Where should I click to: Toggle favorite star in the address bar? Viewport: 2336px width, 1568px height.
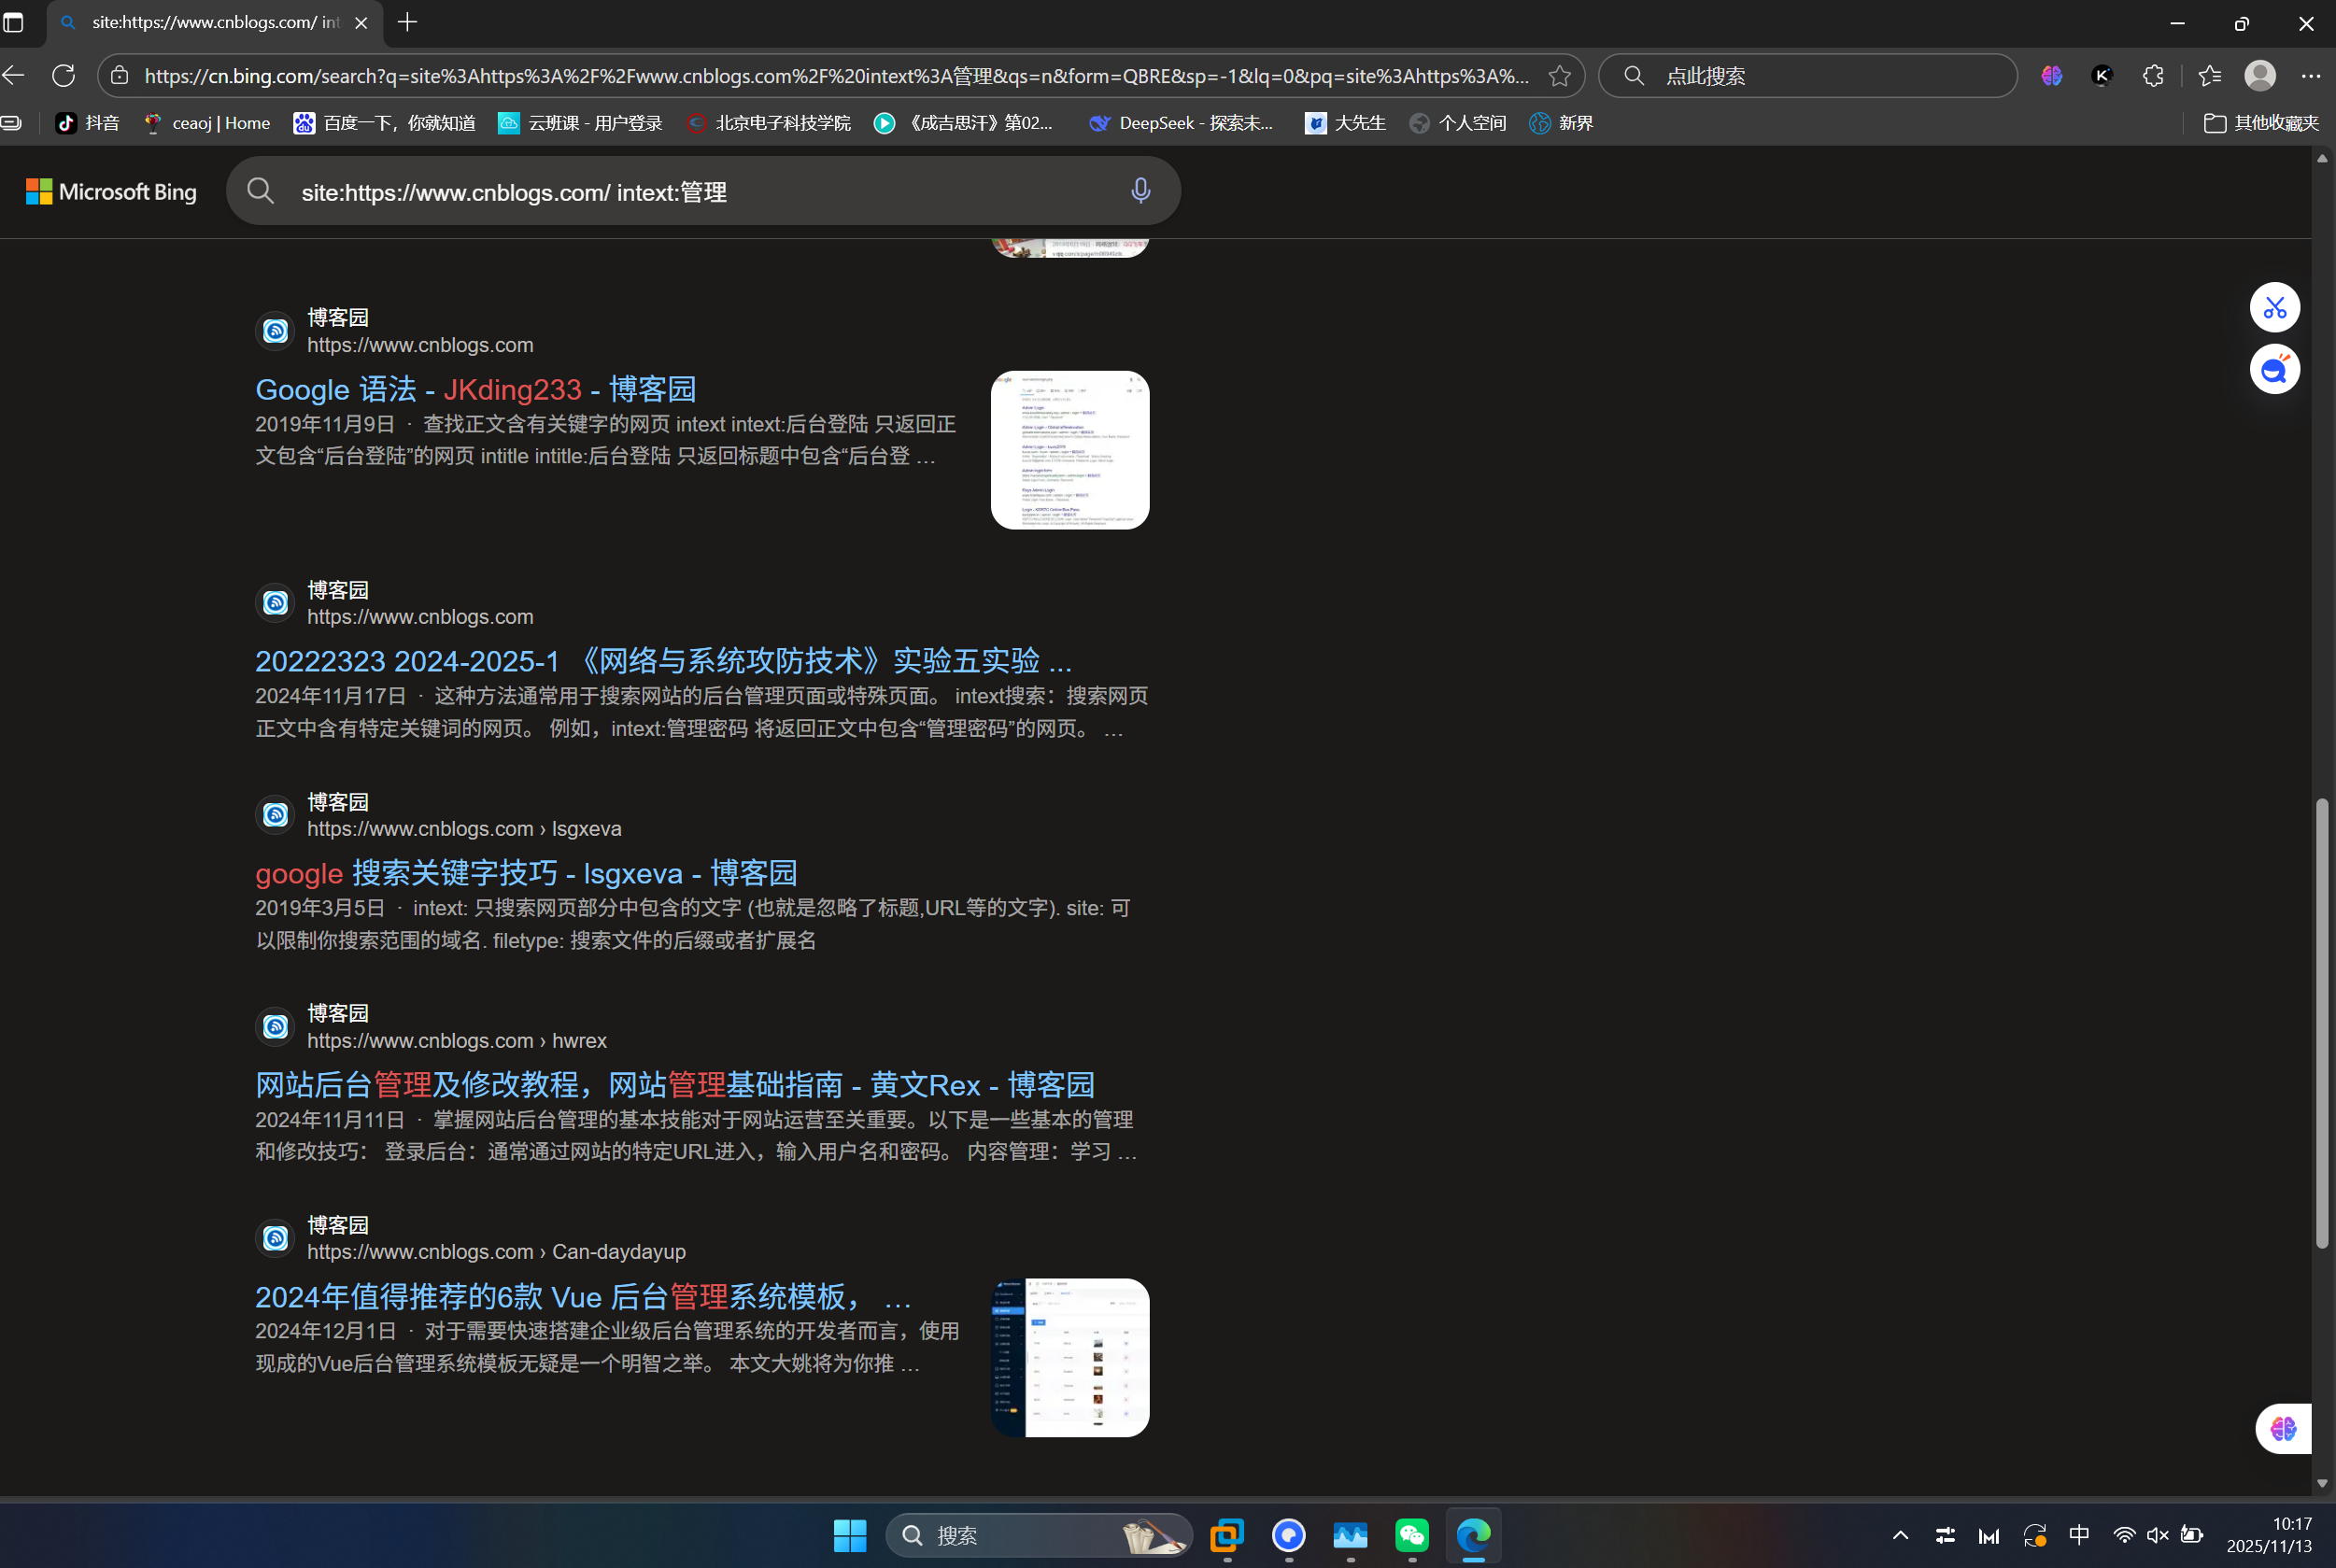1559,75
